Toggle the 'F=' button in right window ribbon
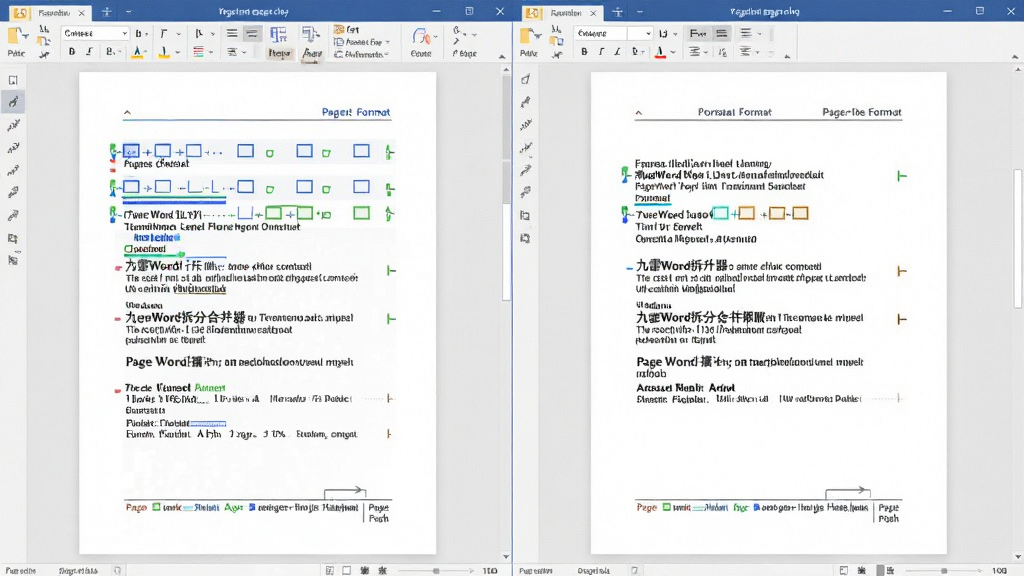 [x=697, y=33]
